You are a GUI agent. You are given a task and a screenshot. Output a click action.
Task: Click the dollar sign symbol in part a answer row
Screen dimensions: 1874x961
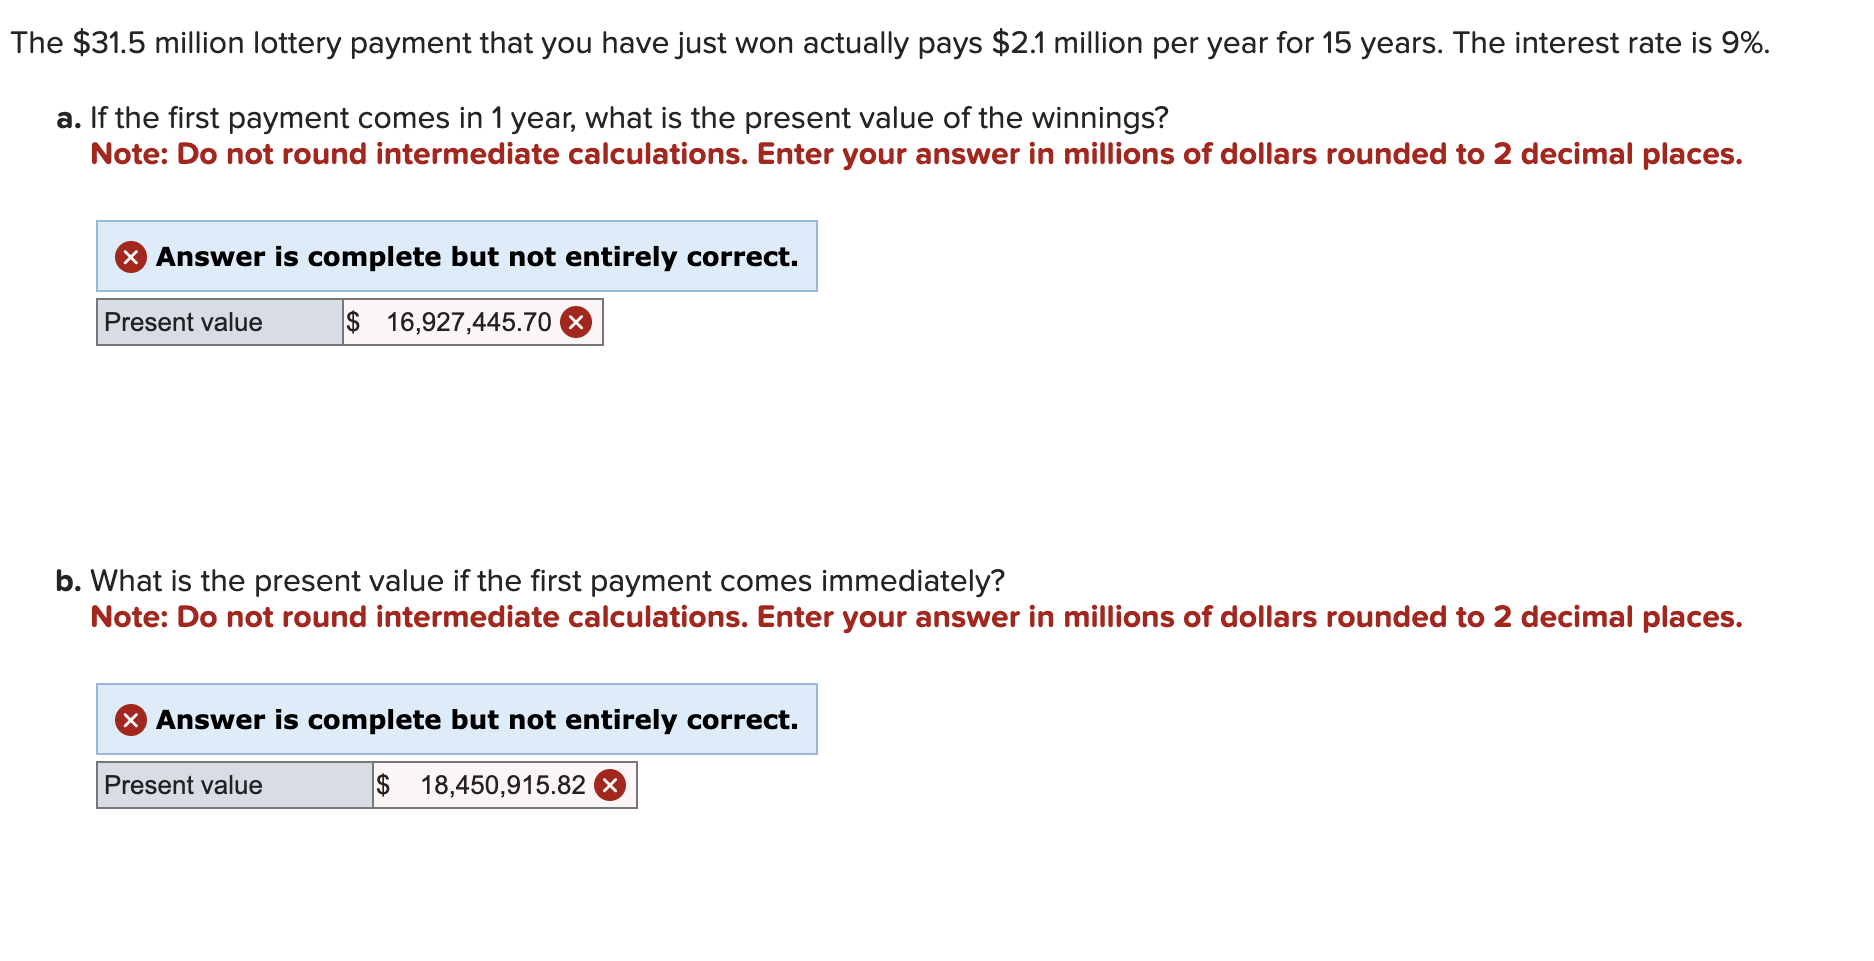tap(352, 321)
